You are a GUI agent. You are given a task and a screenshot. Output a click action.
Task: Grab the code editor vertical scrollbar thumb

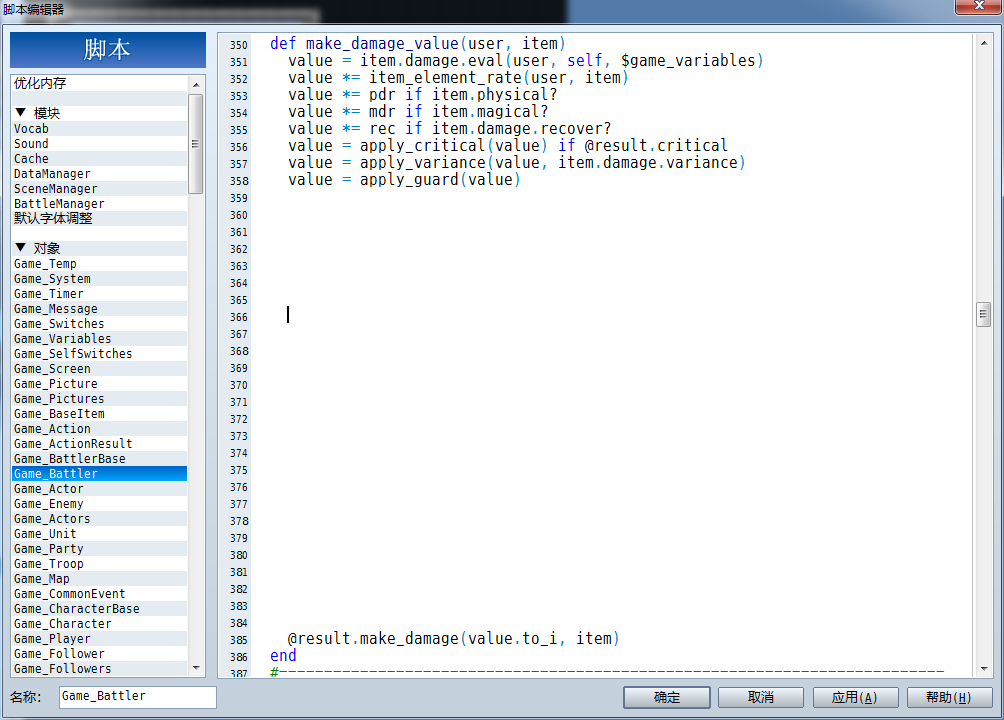tap(984, 314)
